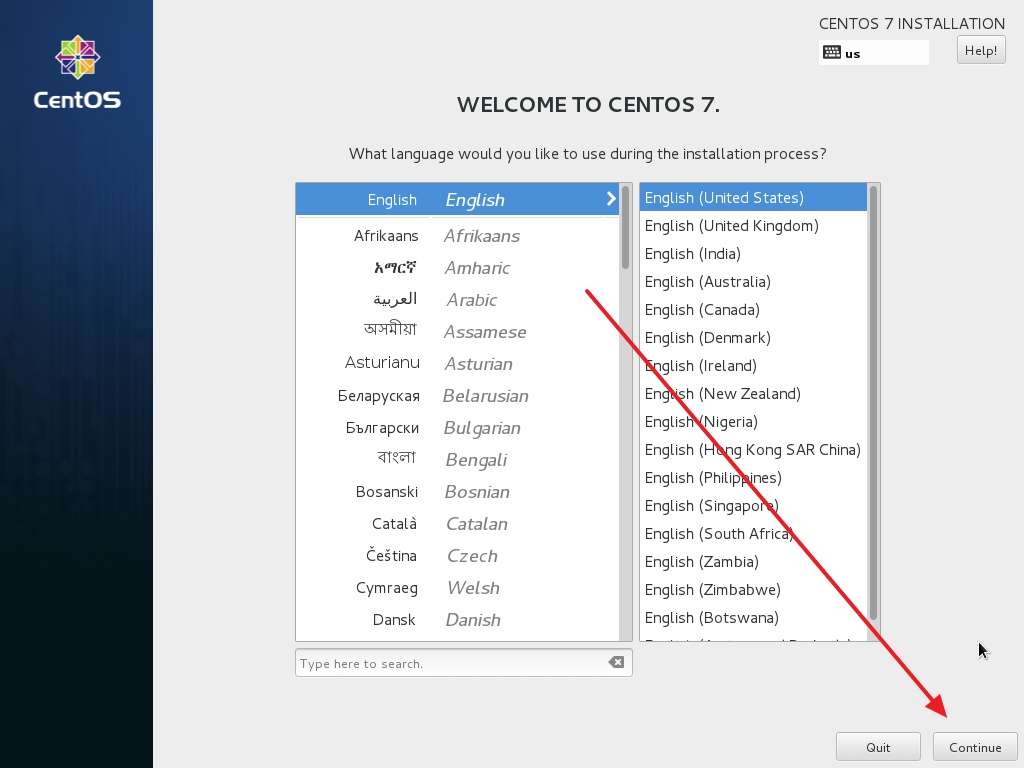Choose English (Botswana) locale

tap(754, 618)
